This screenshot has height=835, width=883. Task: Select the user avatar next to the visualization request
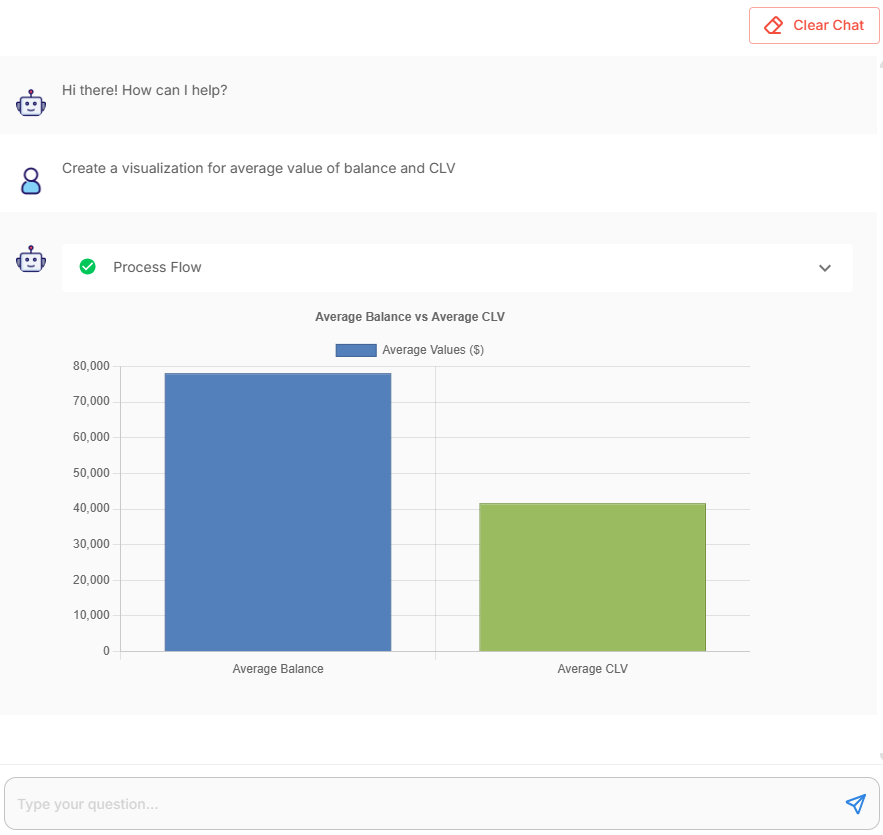pos(31,180)
